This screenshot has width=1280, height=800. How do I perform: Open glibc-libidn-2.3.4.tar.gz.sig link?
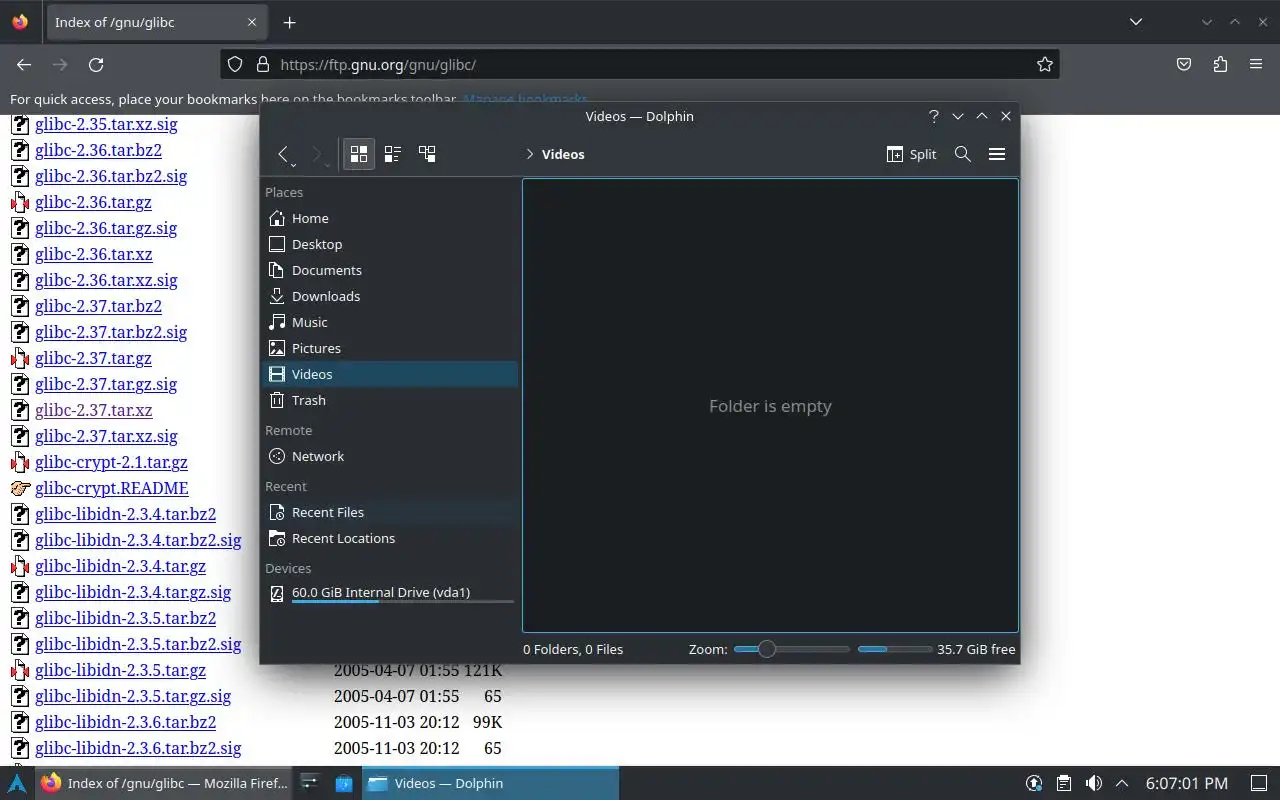click(133, 592)
